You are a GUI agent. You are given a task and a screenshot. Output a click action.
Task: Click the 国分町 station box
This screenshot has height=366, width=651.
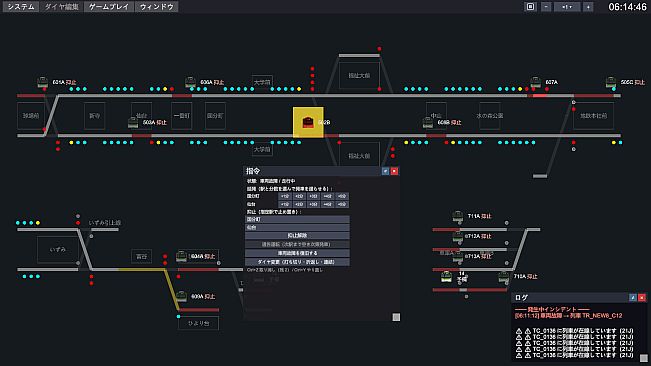click(x=215, y=116)
